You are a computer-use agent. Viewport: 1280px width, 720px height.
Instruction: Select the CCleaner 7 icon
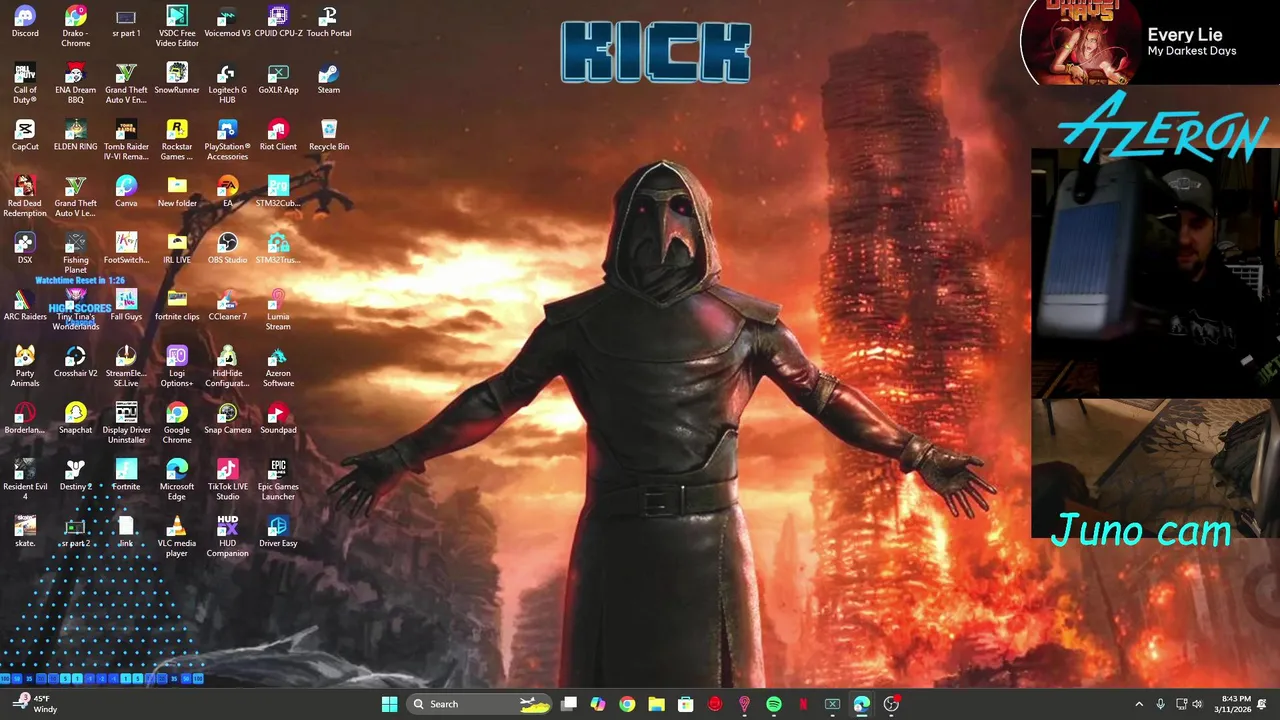coord(227,306)
